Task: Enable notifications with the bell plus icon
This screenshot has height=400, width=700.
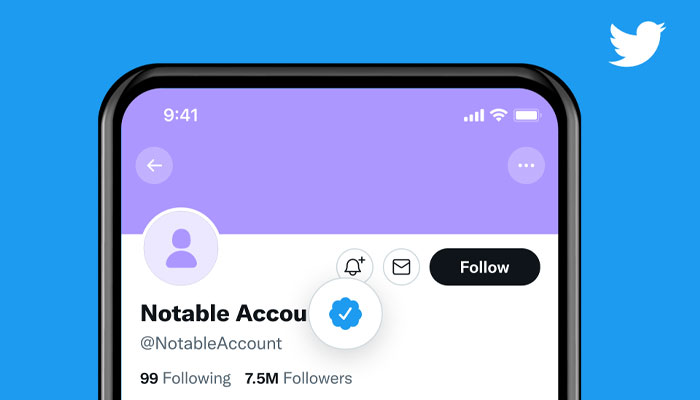Action: 354,267
